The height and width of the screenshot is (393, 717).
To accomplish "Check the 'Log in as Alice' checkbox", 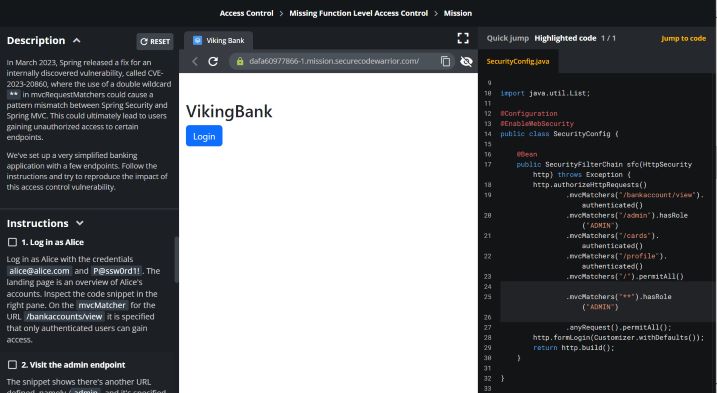I will click(x=12, y=242).
